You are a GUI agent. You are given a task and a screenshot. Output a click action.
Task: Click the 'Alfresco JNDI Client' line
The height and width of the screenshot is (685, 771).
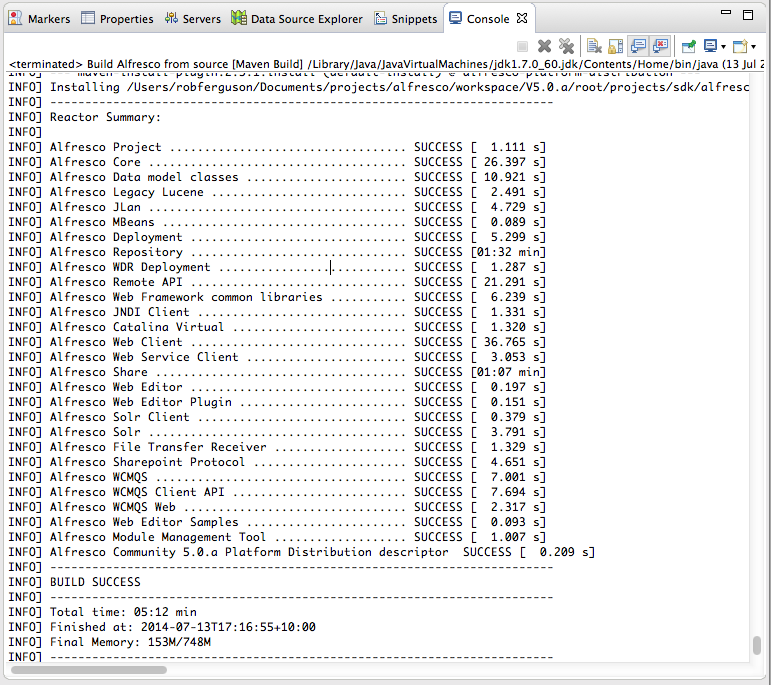point(277,312)
